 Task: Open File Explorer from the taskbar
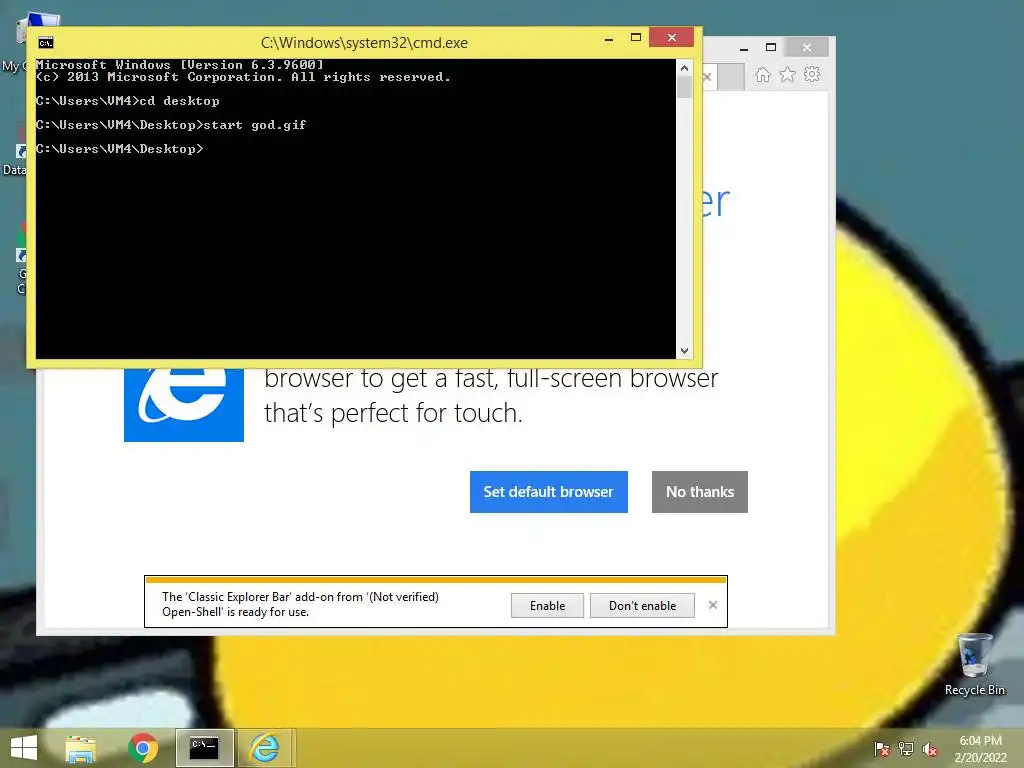pyautogui.click(x=81, y=748)
